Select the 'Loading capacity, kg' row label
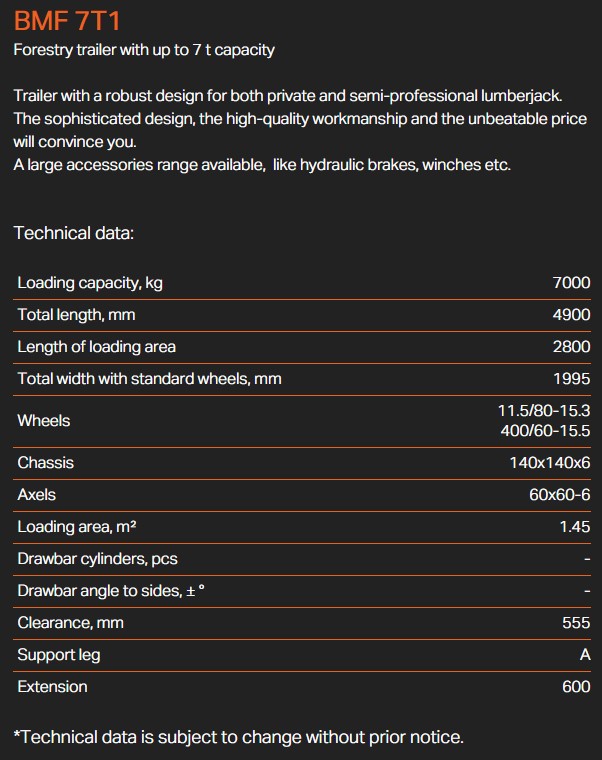Screen dimensions: 602x760 (90, 283)
